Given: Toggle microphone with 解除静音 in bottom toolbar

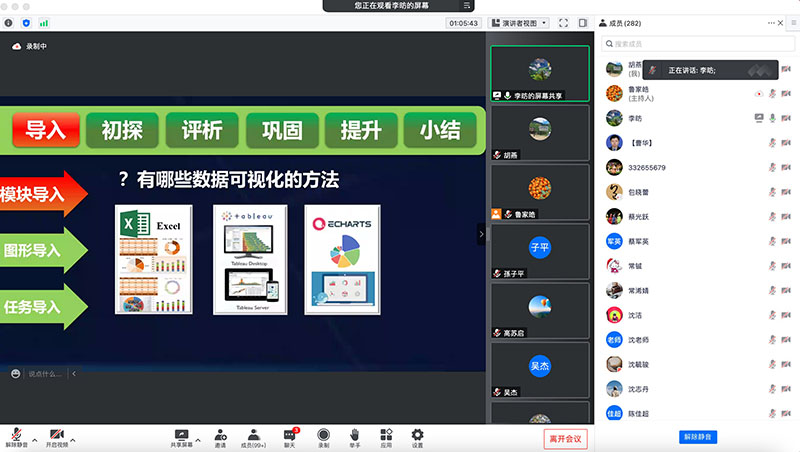Looking at the screenshot, I should [x=16, y=436].
